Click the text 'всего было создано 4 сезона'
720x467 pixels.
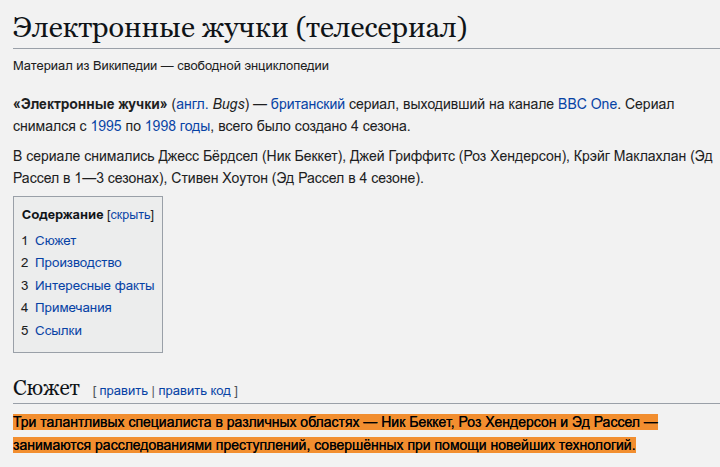[313, 126]
